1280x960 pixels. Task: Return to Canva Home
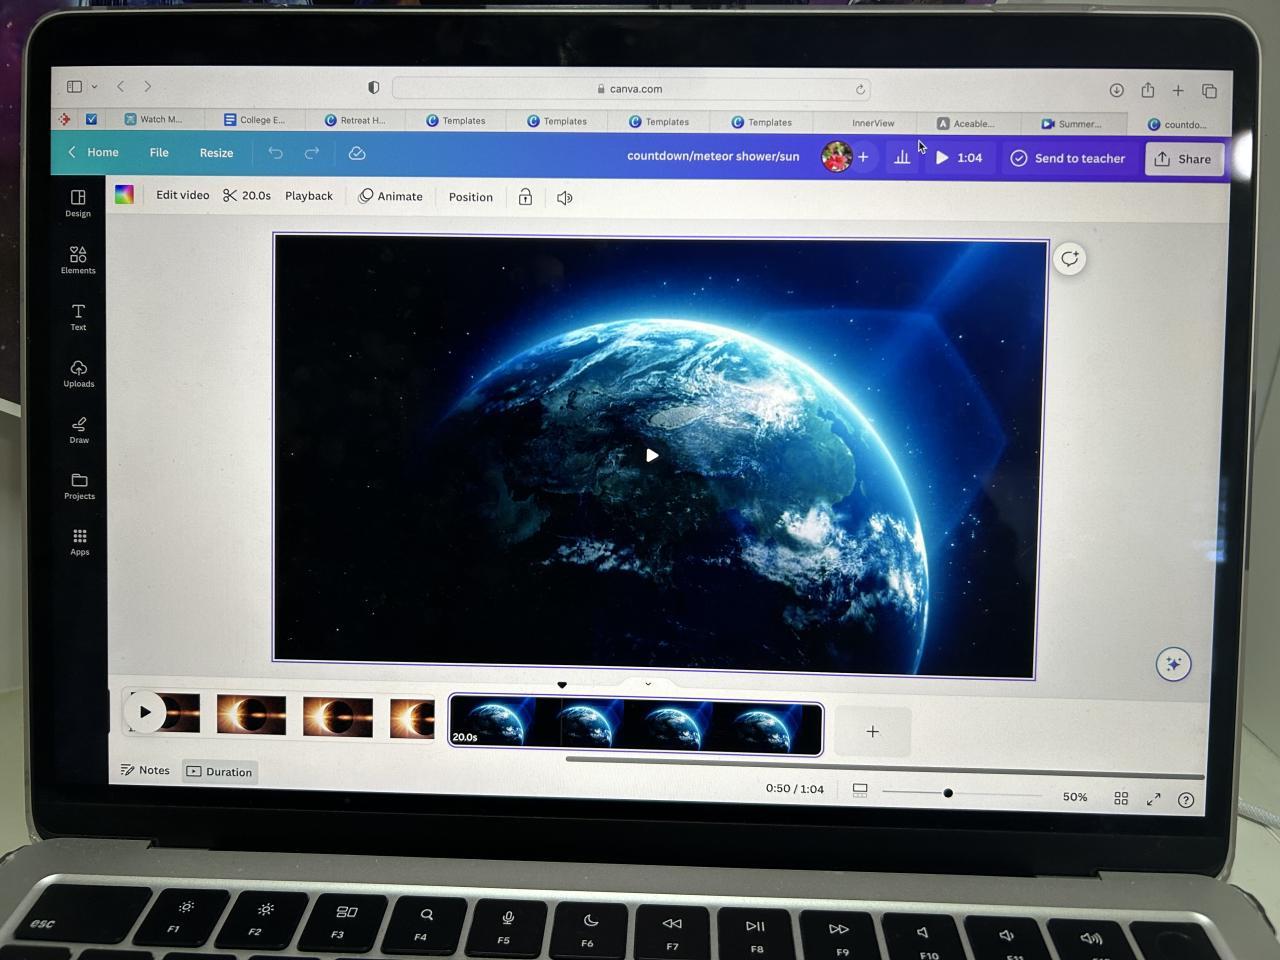(93, 152)
